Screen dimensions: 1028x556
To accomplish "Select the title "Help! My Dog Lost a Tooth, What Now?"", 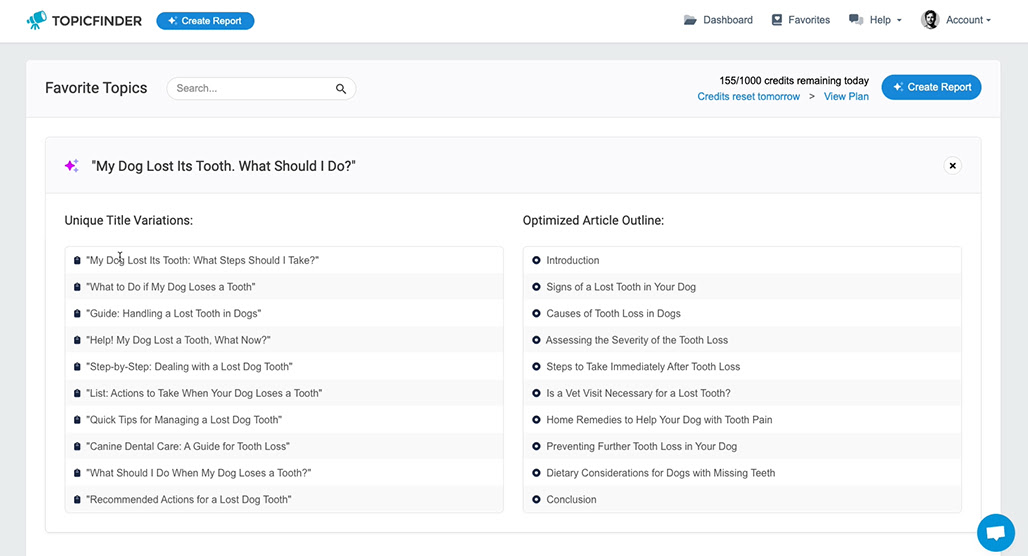I will pos(178,340).
